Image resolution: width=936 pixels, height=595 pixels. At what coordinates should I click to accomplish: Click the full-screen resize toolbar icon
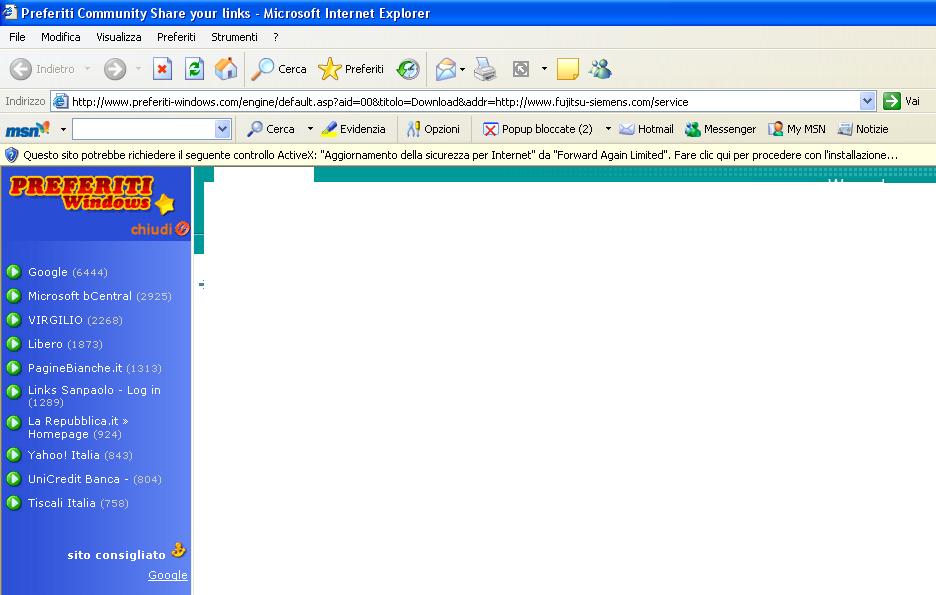click(521, 69)
